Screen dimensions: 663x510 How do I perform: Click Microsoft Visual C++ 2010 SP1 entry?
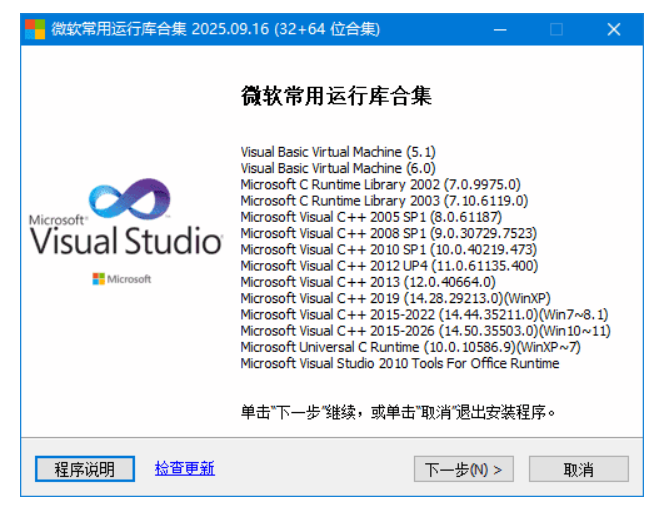(388, 250)
